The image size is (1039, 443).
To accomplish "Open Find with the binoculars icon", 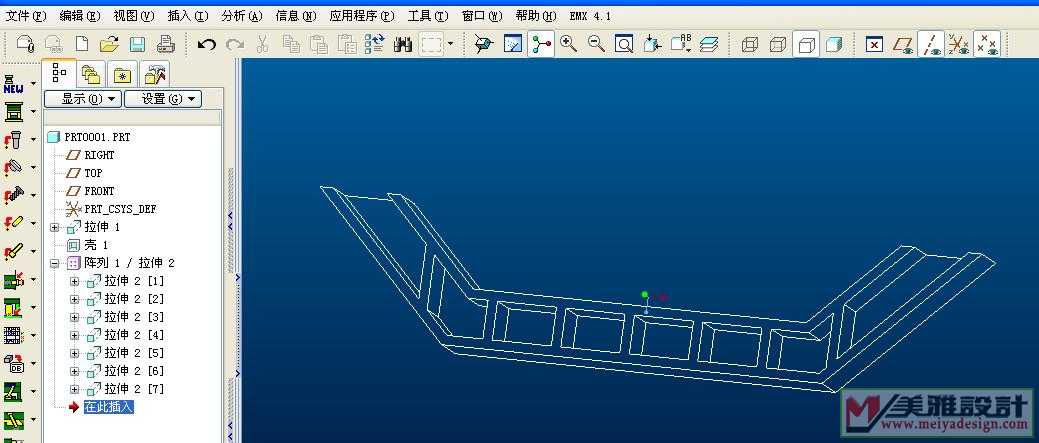I will [403, 44].
